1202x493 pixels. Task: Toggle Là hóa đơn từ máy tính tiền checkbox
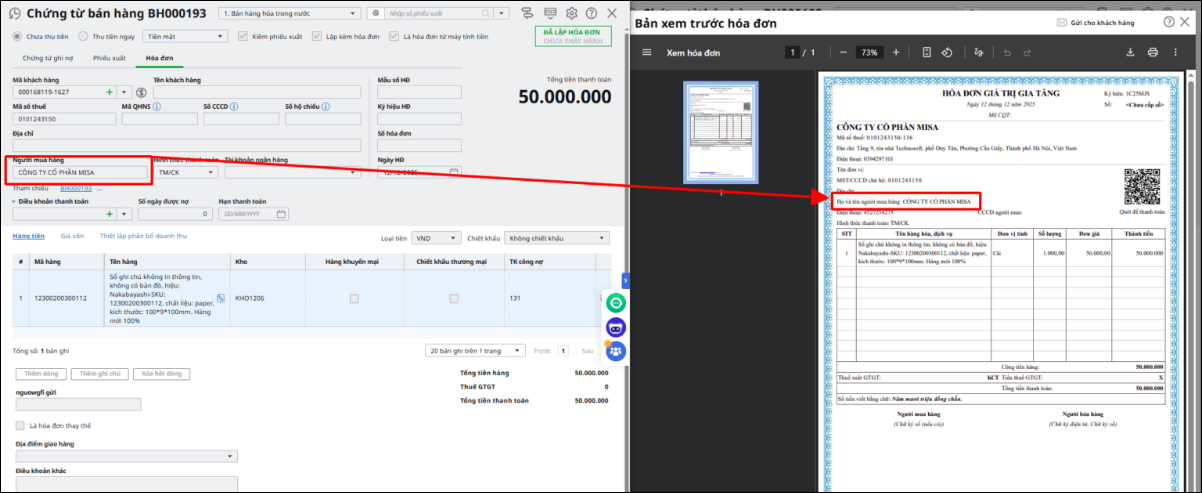click(x=393, y=36)
